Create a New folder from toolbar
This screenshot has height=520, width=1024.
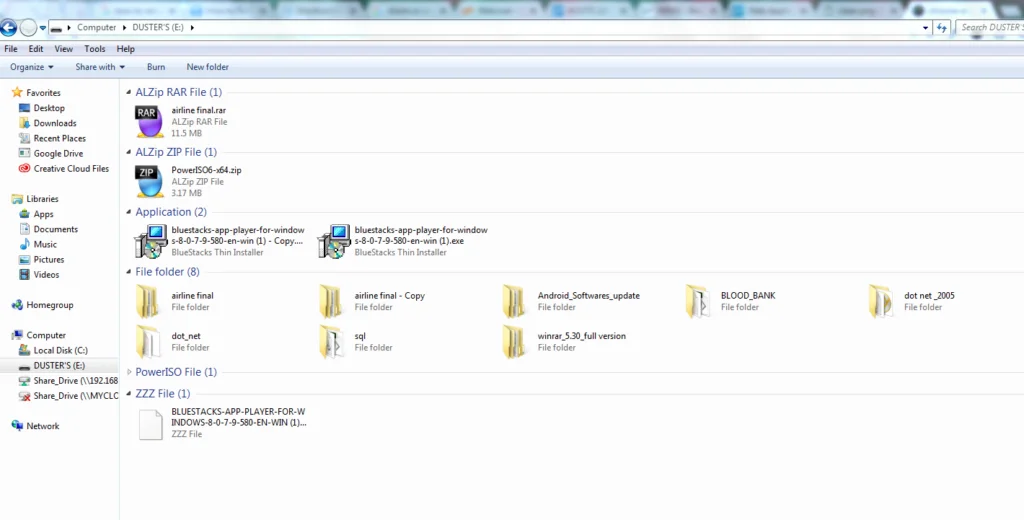click(x=208, y=67)
